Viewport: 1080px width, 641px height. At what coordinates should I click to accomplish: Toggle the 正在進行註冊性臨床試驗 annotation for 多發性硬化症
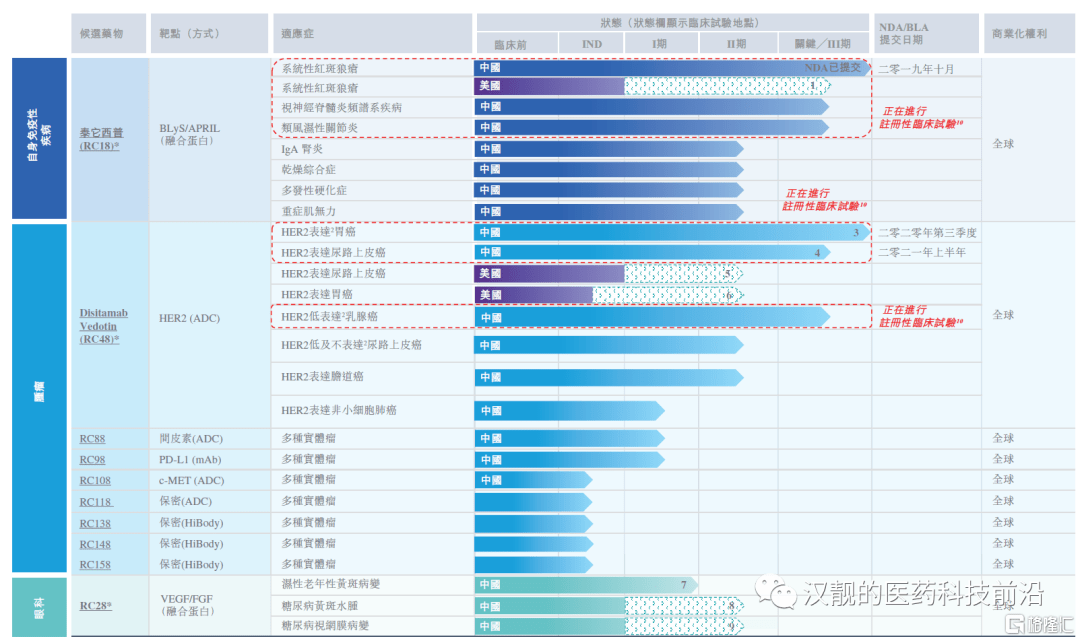(824, 197)
